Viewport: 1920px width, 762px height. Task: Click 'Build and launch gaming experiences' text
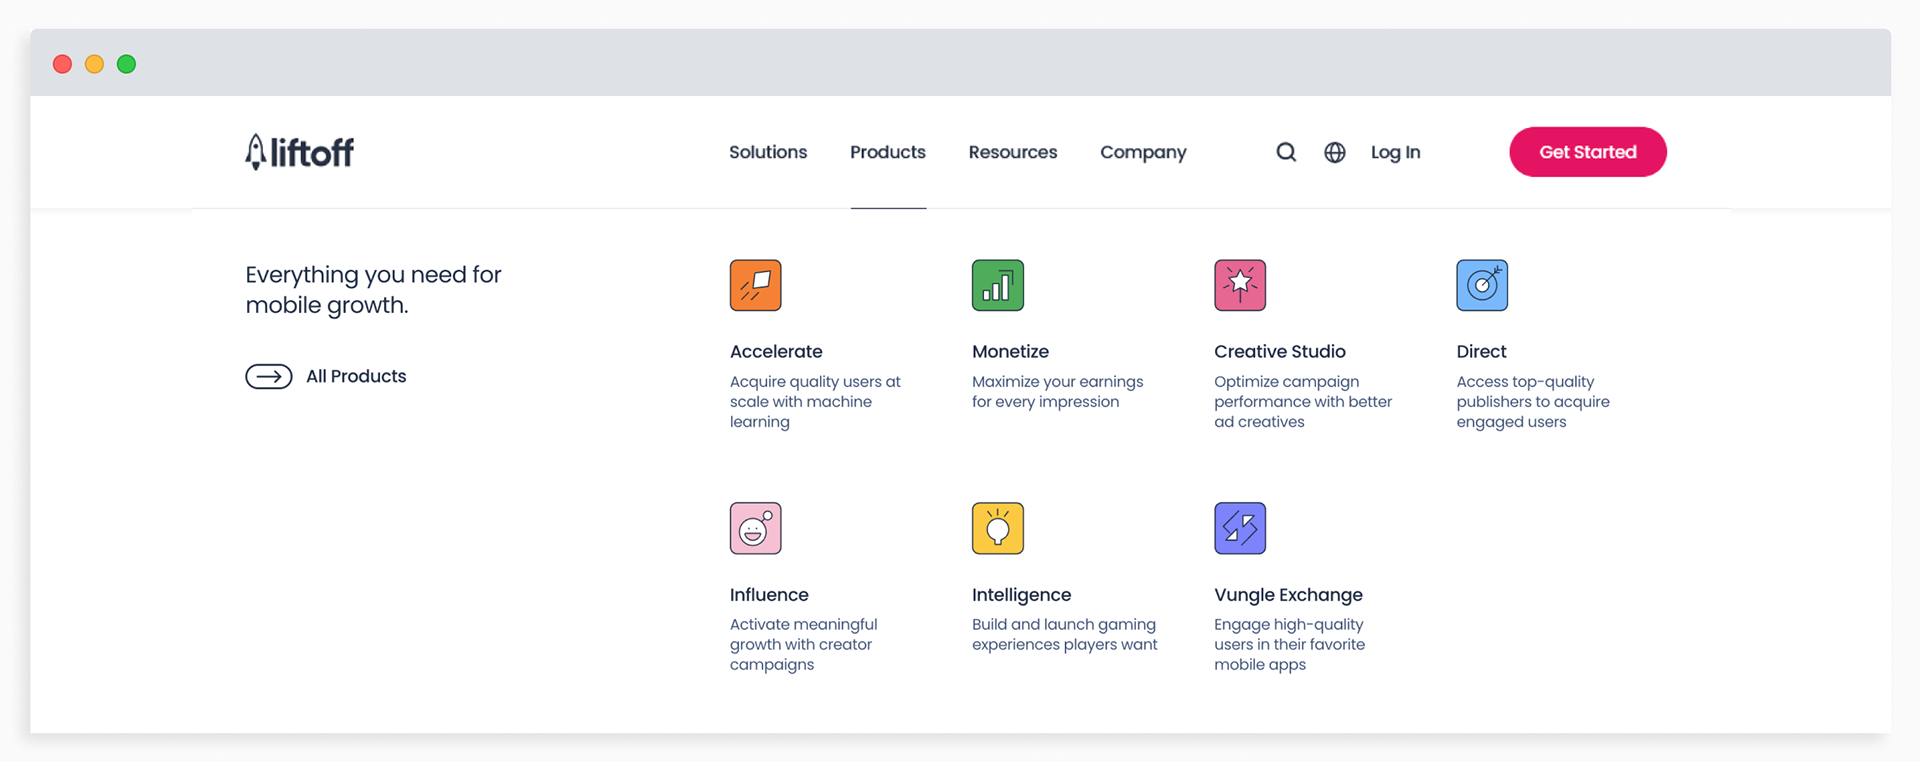1064,634
